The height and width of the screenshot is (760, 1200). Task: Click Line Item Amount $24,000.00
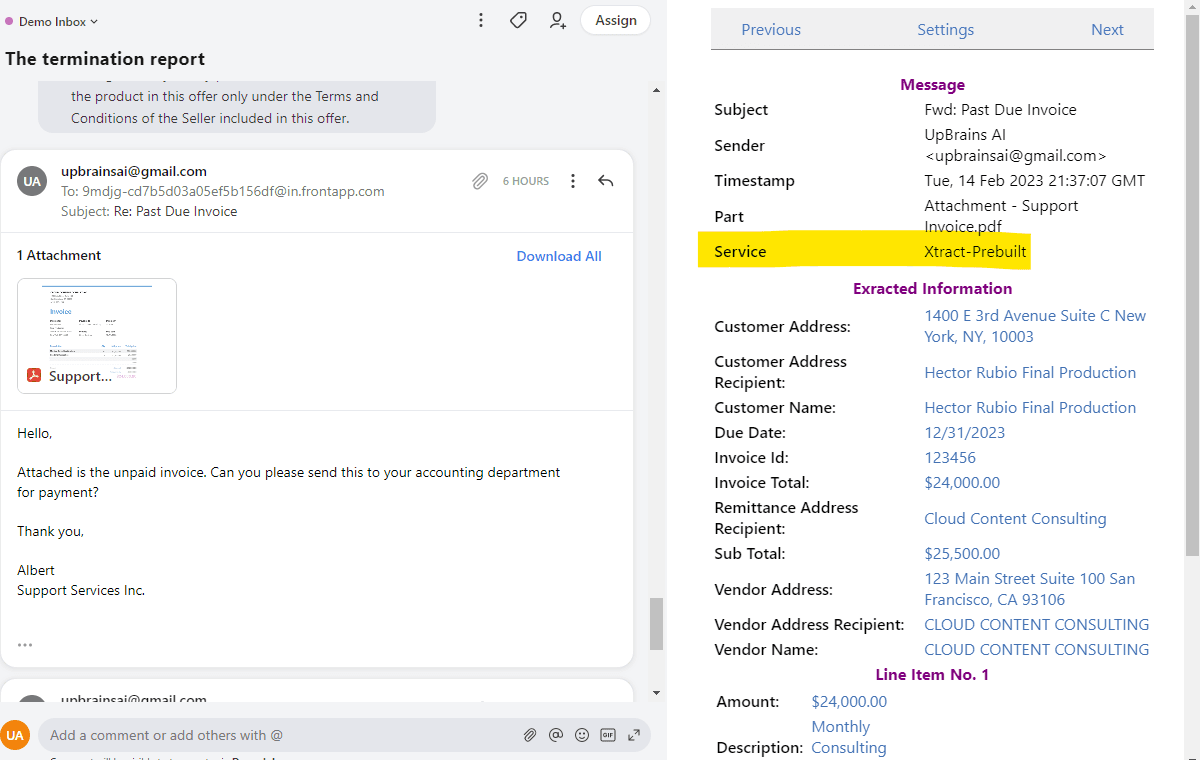pos(849,702)
